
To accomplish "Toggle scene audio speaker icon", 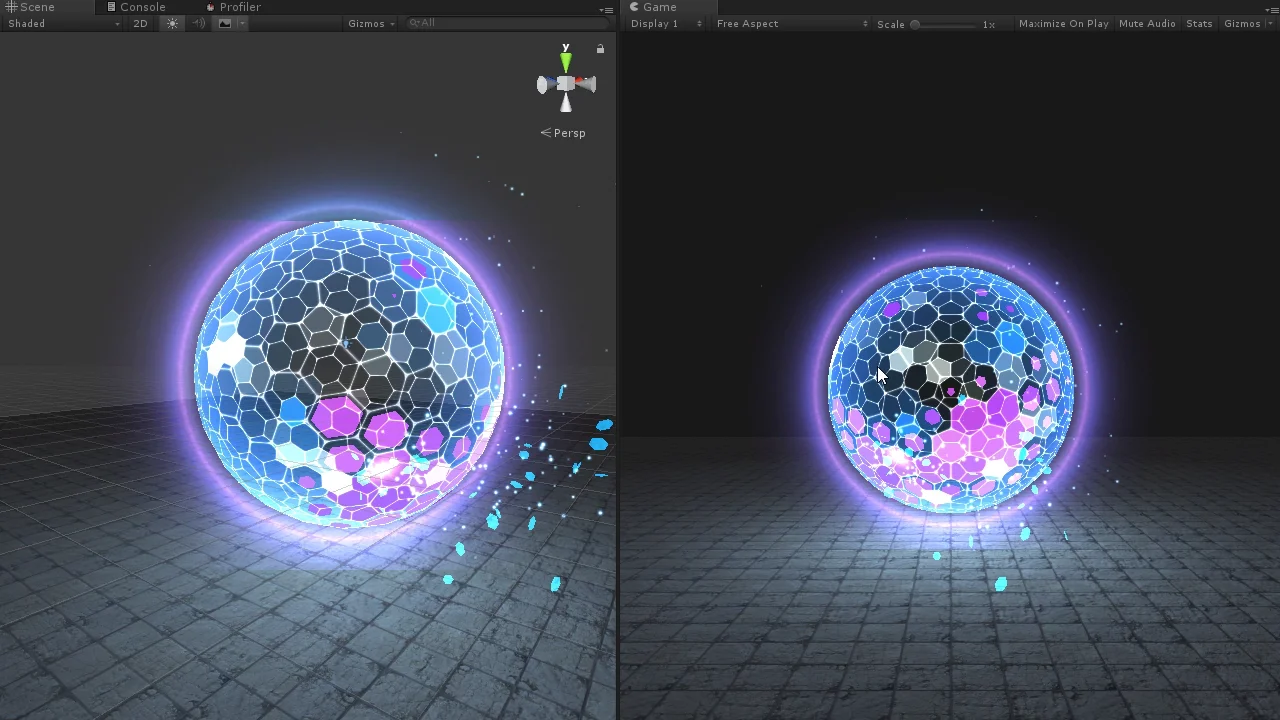I will [x=198, y=23].
